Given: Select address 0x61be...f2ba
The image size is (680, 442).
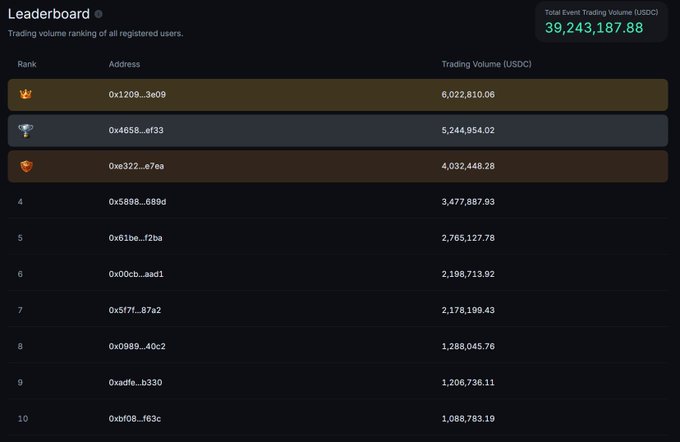Looking at the screenshot, I should point(135,238).
